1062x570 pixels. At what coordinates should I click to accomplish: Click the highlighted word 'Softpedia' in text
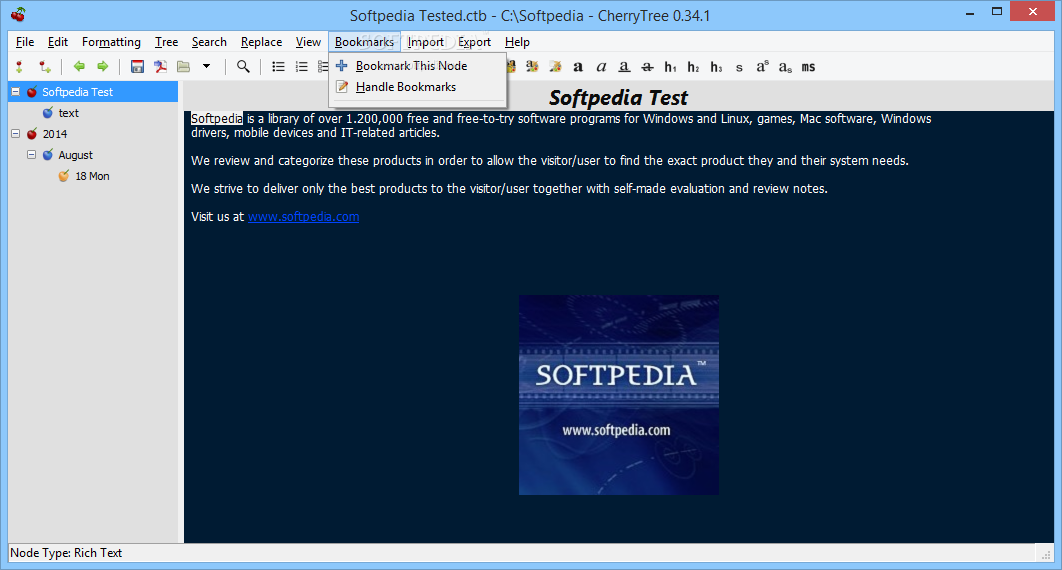217,118
